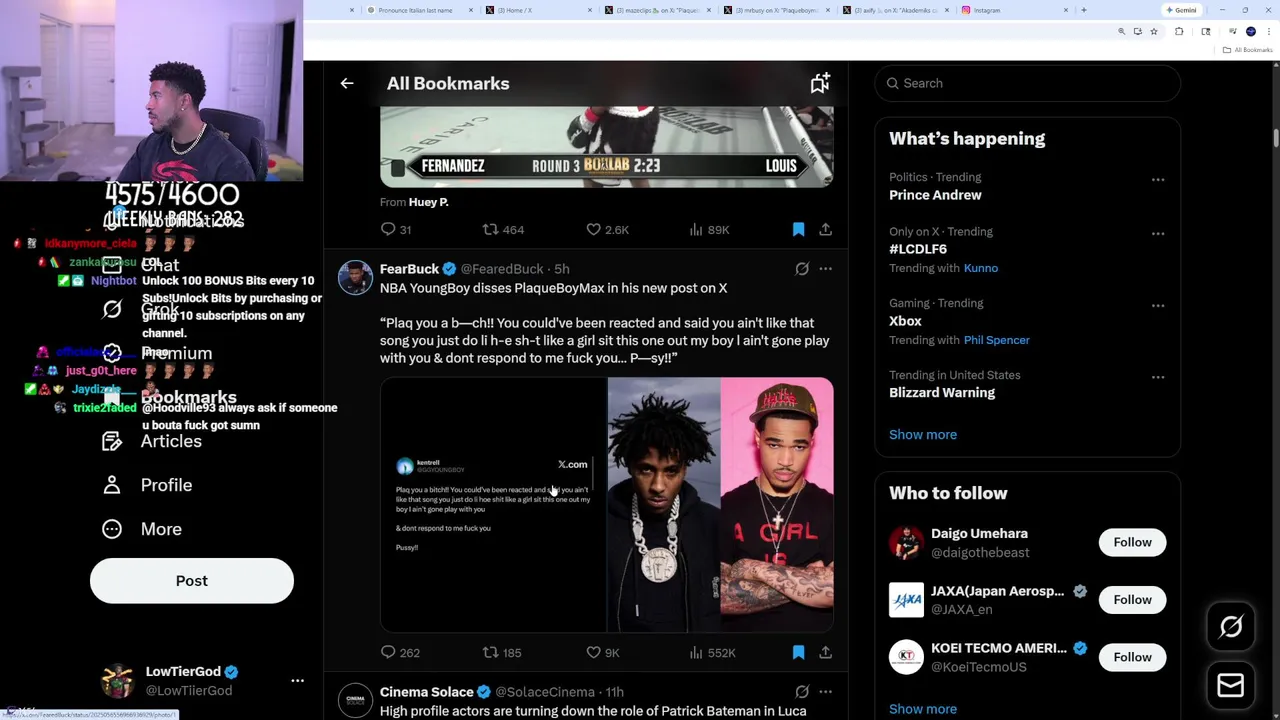Open Daigo Umehara profile avatar
Viewport: 1280px width, 720px height.
point(906,543)
